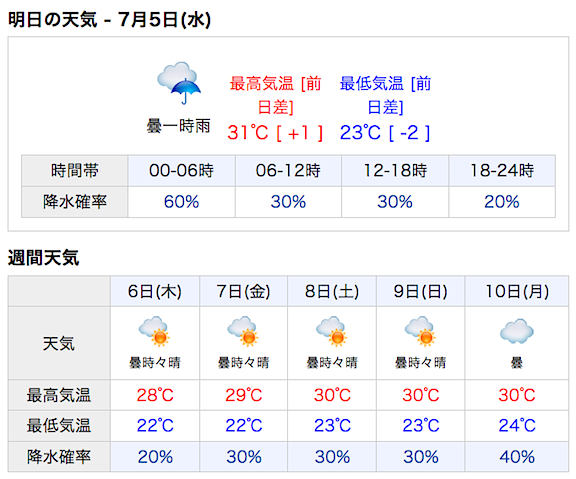576x479 pixels.
Task: Click the 明日の天気 7月5日 heading
Action: pyautogui.click(x=109, y=19)
